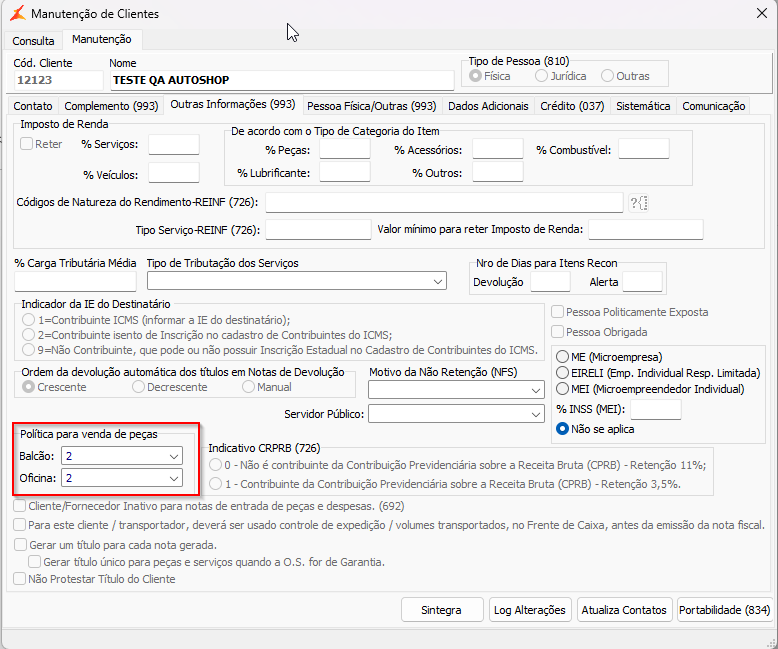Click the Sintegra button
The height and width of the screenshot is (649, 778).
(442, 610)
